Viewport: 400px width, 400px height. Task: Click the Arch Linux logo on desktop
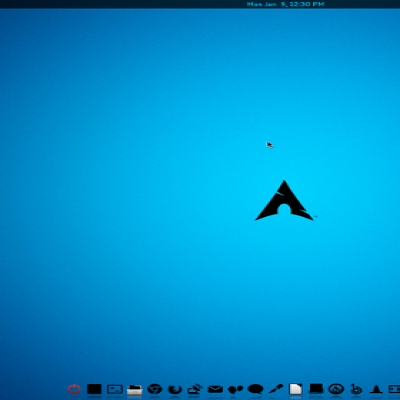284,200
